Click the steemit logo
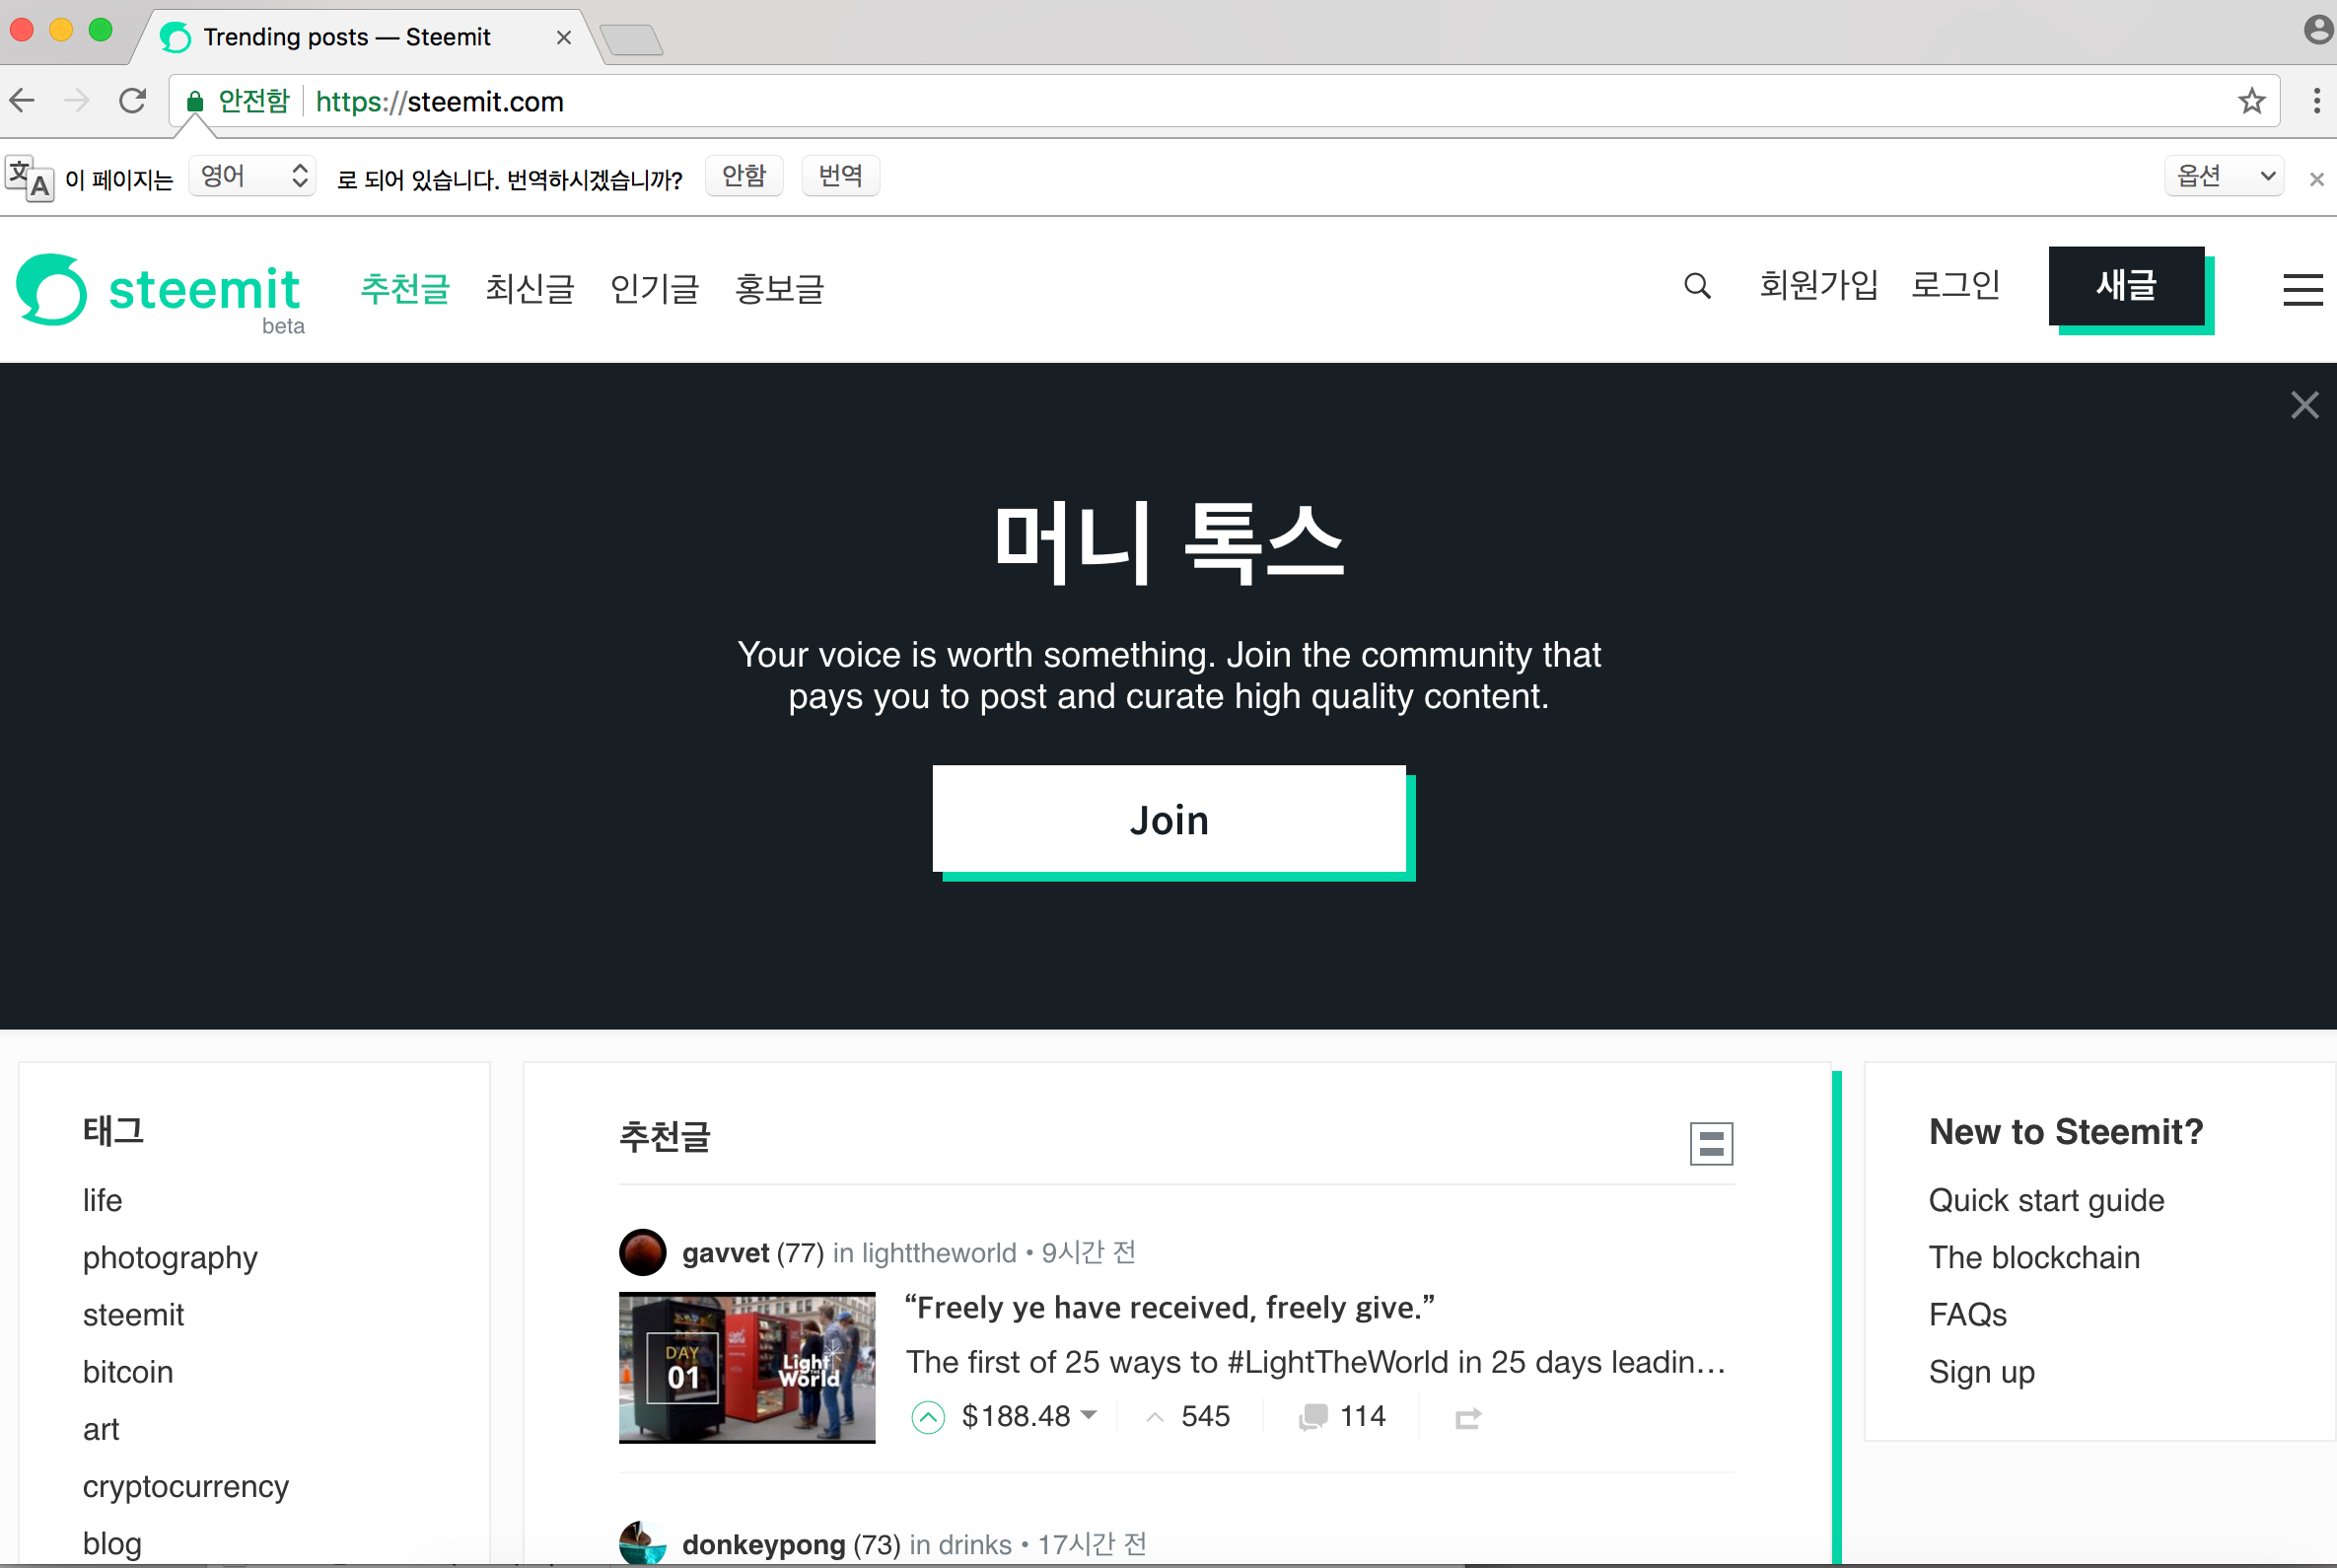Viewport: 2337px width, 1568px height. coord(160,291)
